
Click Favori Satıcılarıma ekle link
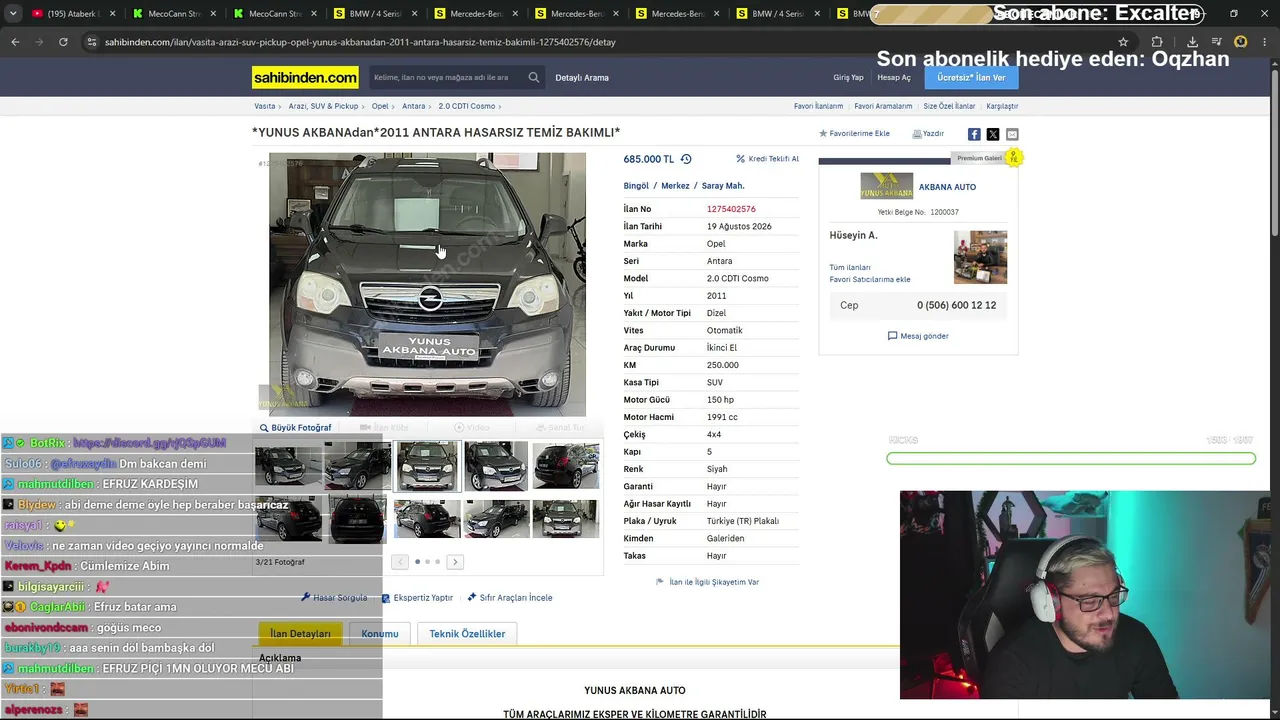pyautogui.click(x=870, y=280)
